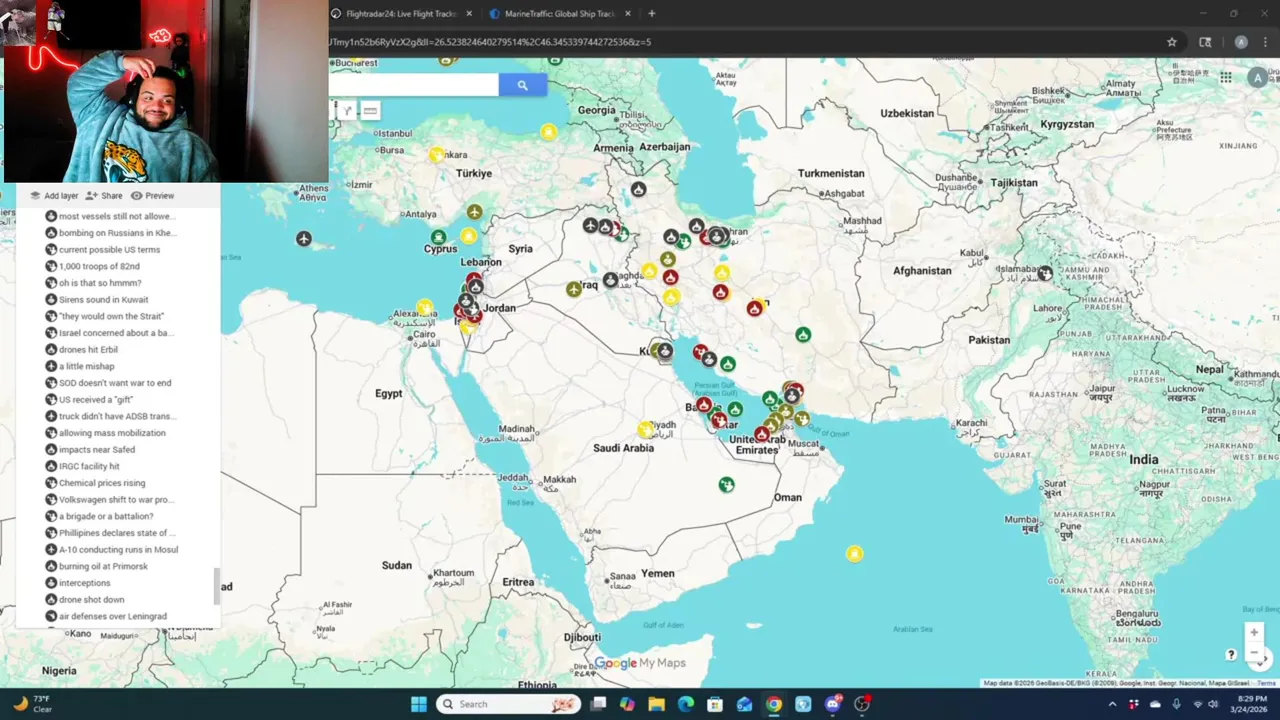Click the olive airplane marker in southern Türkiye
The width and height of the screenshot is (1280, 720).
click(474, 212)
